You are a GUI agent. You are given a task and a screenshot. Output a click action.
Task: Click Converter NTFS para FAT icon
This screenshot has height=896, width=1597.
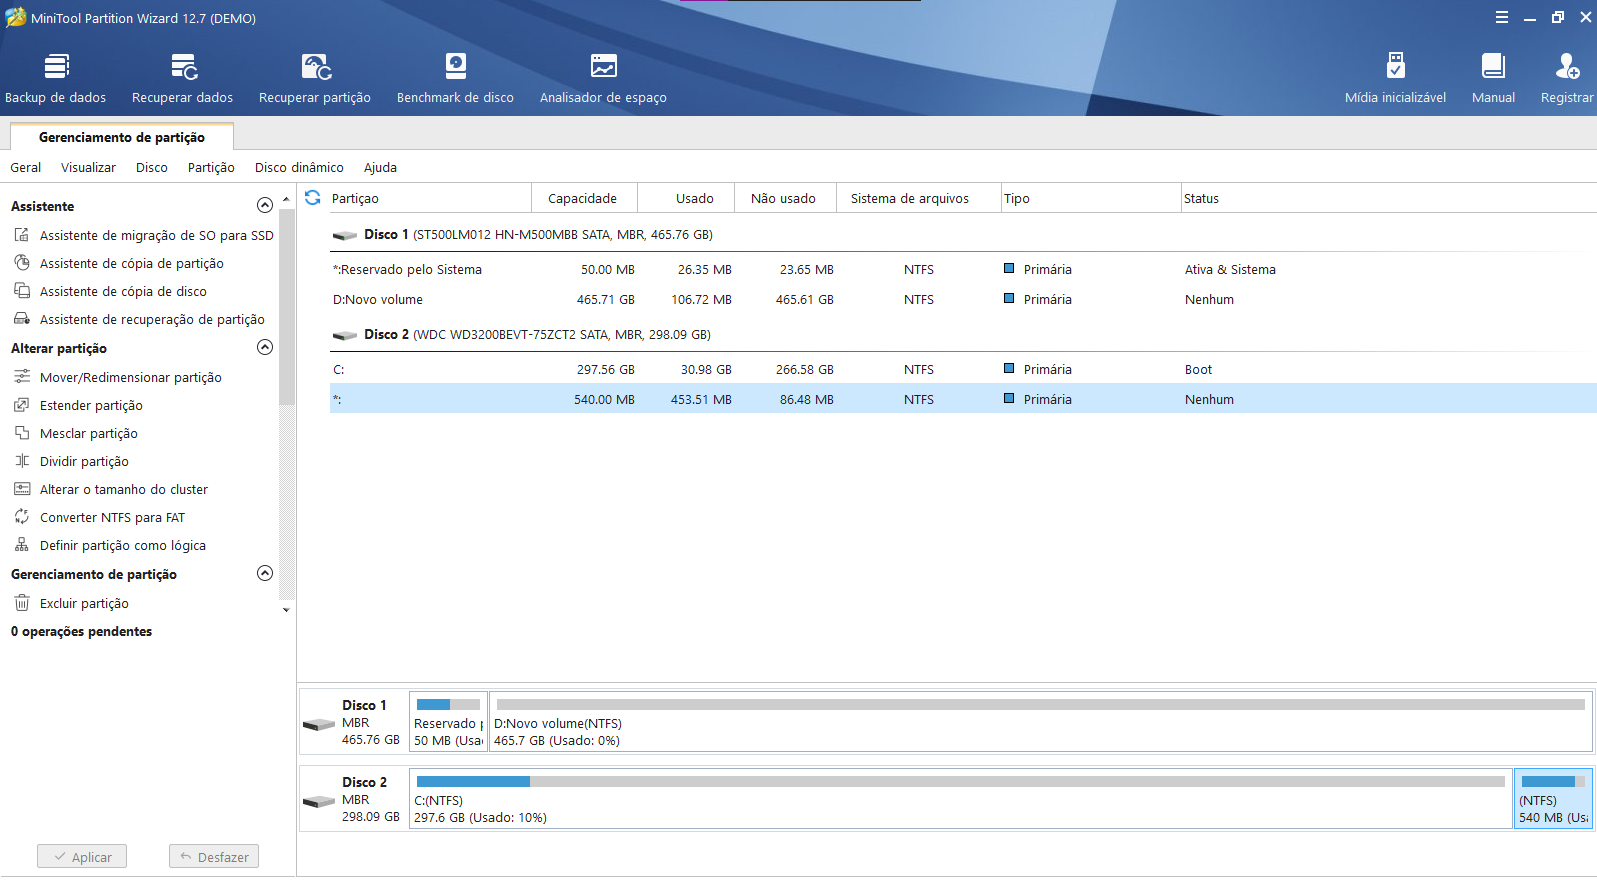point(22,517)
